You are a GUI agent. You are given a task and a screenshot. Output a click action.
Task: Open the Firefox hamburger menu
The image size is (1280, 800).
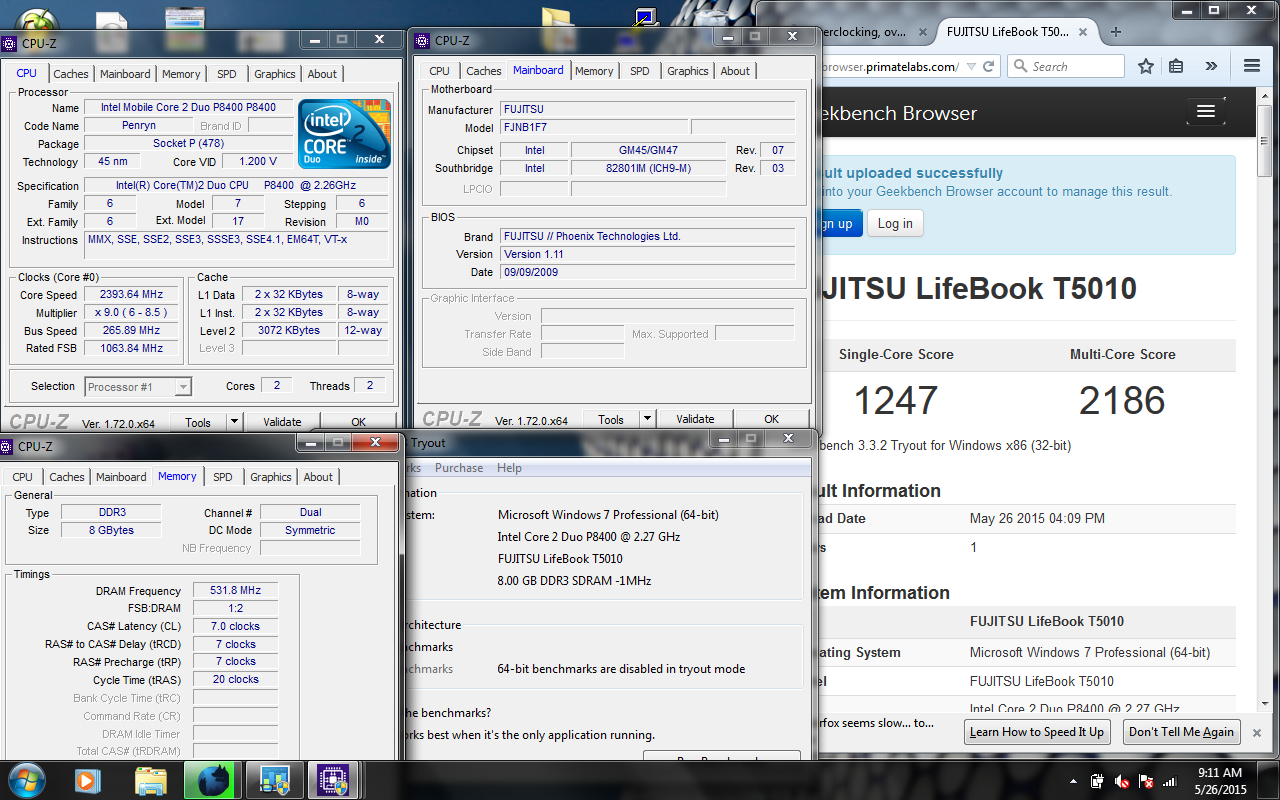[1252, 66]
